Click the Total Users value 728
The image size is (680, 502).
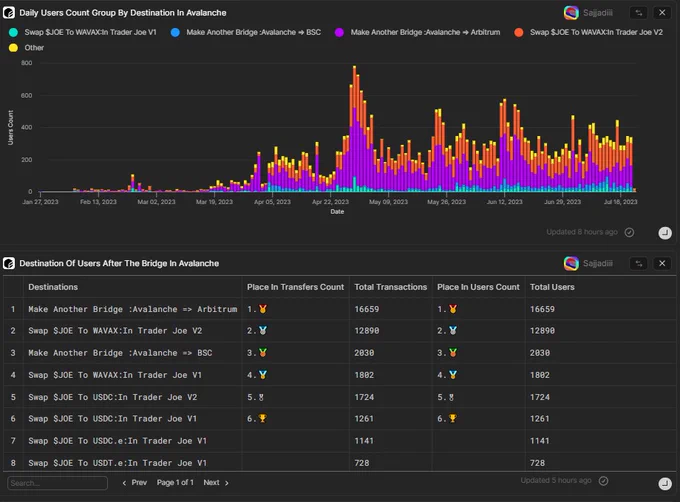coord(537,463)
